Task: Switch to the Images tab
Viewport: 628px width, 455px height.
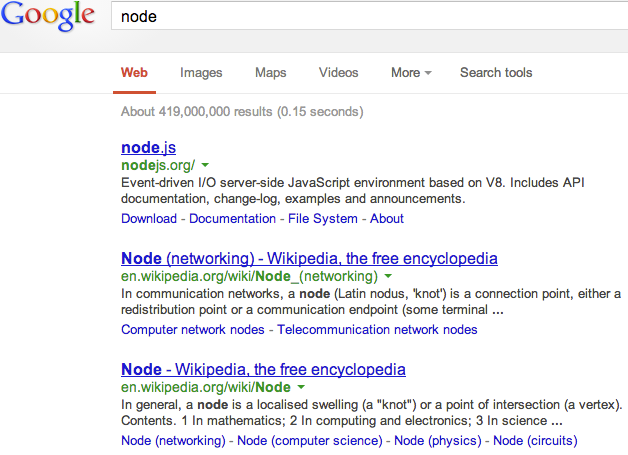Action: 201,72
